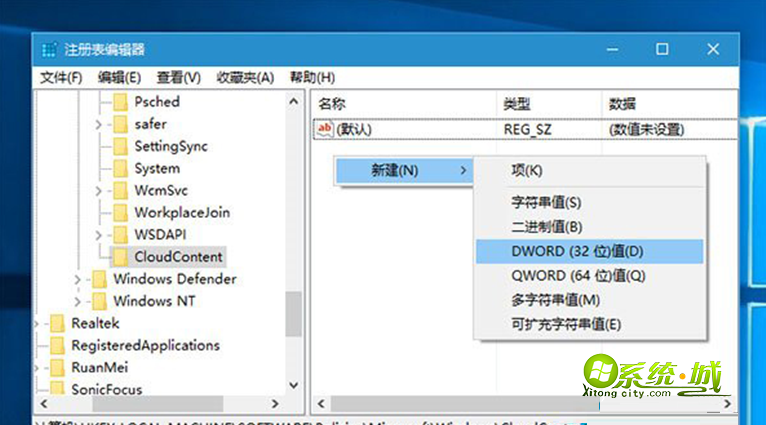Viewport: 766px width, 425px height.
Task: Expand the WcmSvc tree node
Action: (98, 191)
